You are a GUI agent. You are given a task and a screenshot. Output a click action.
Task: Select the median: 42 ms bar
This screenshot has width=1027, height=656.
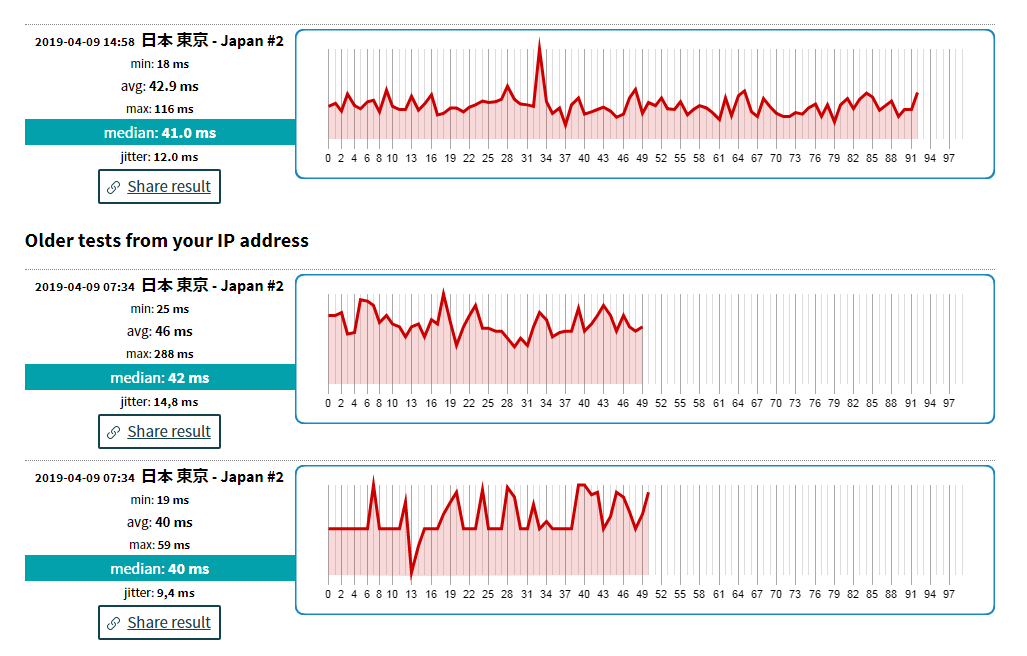[x=160, y=377]
